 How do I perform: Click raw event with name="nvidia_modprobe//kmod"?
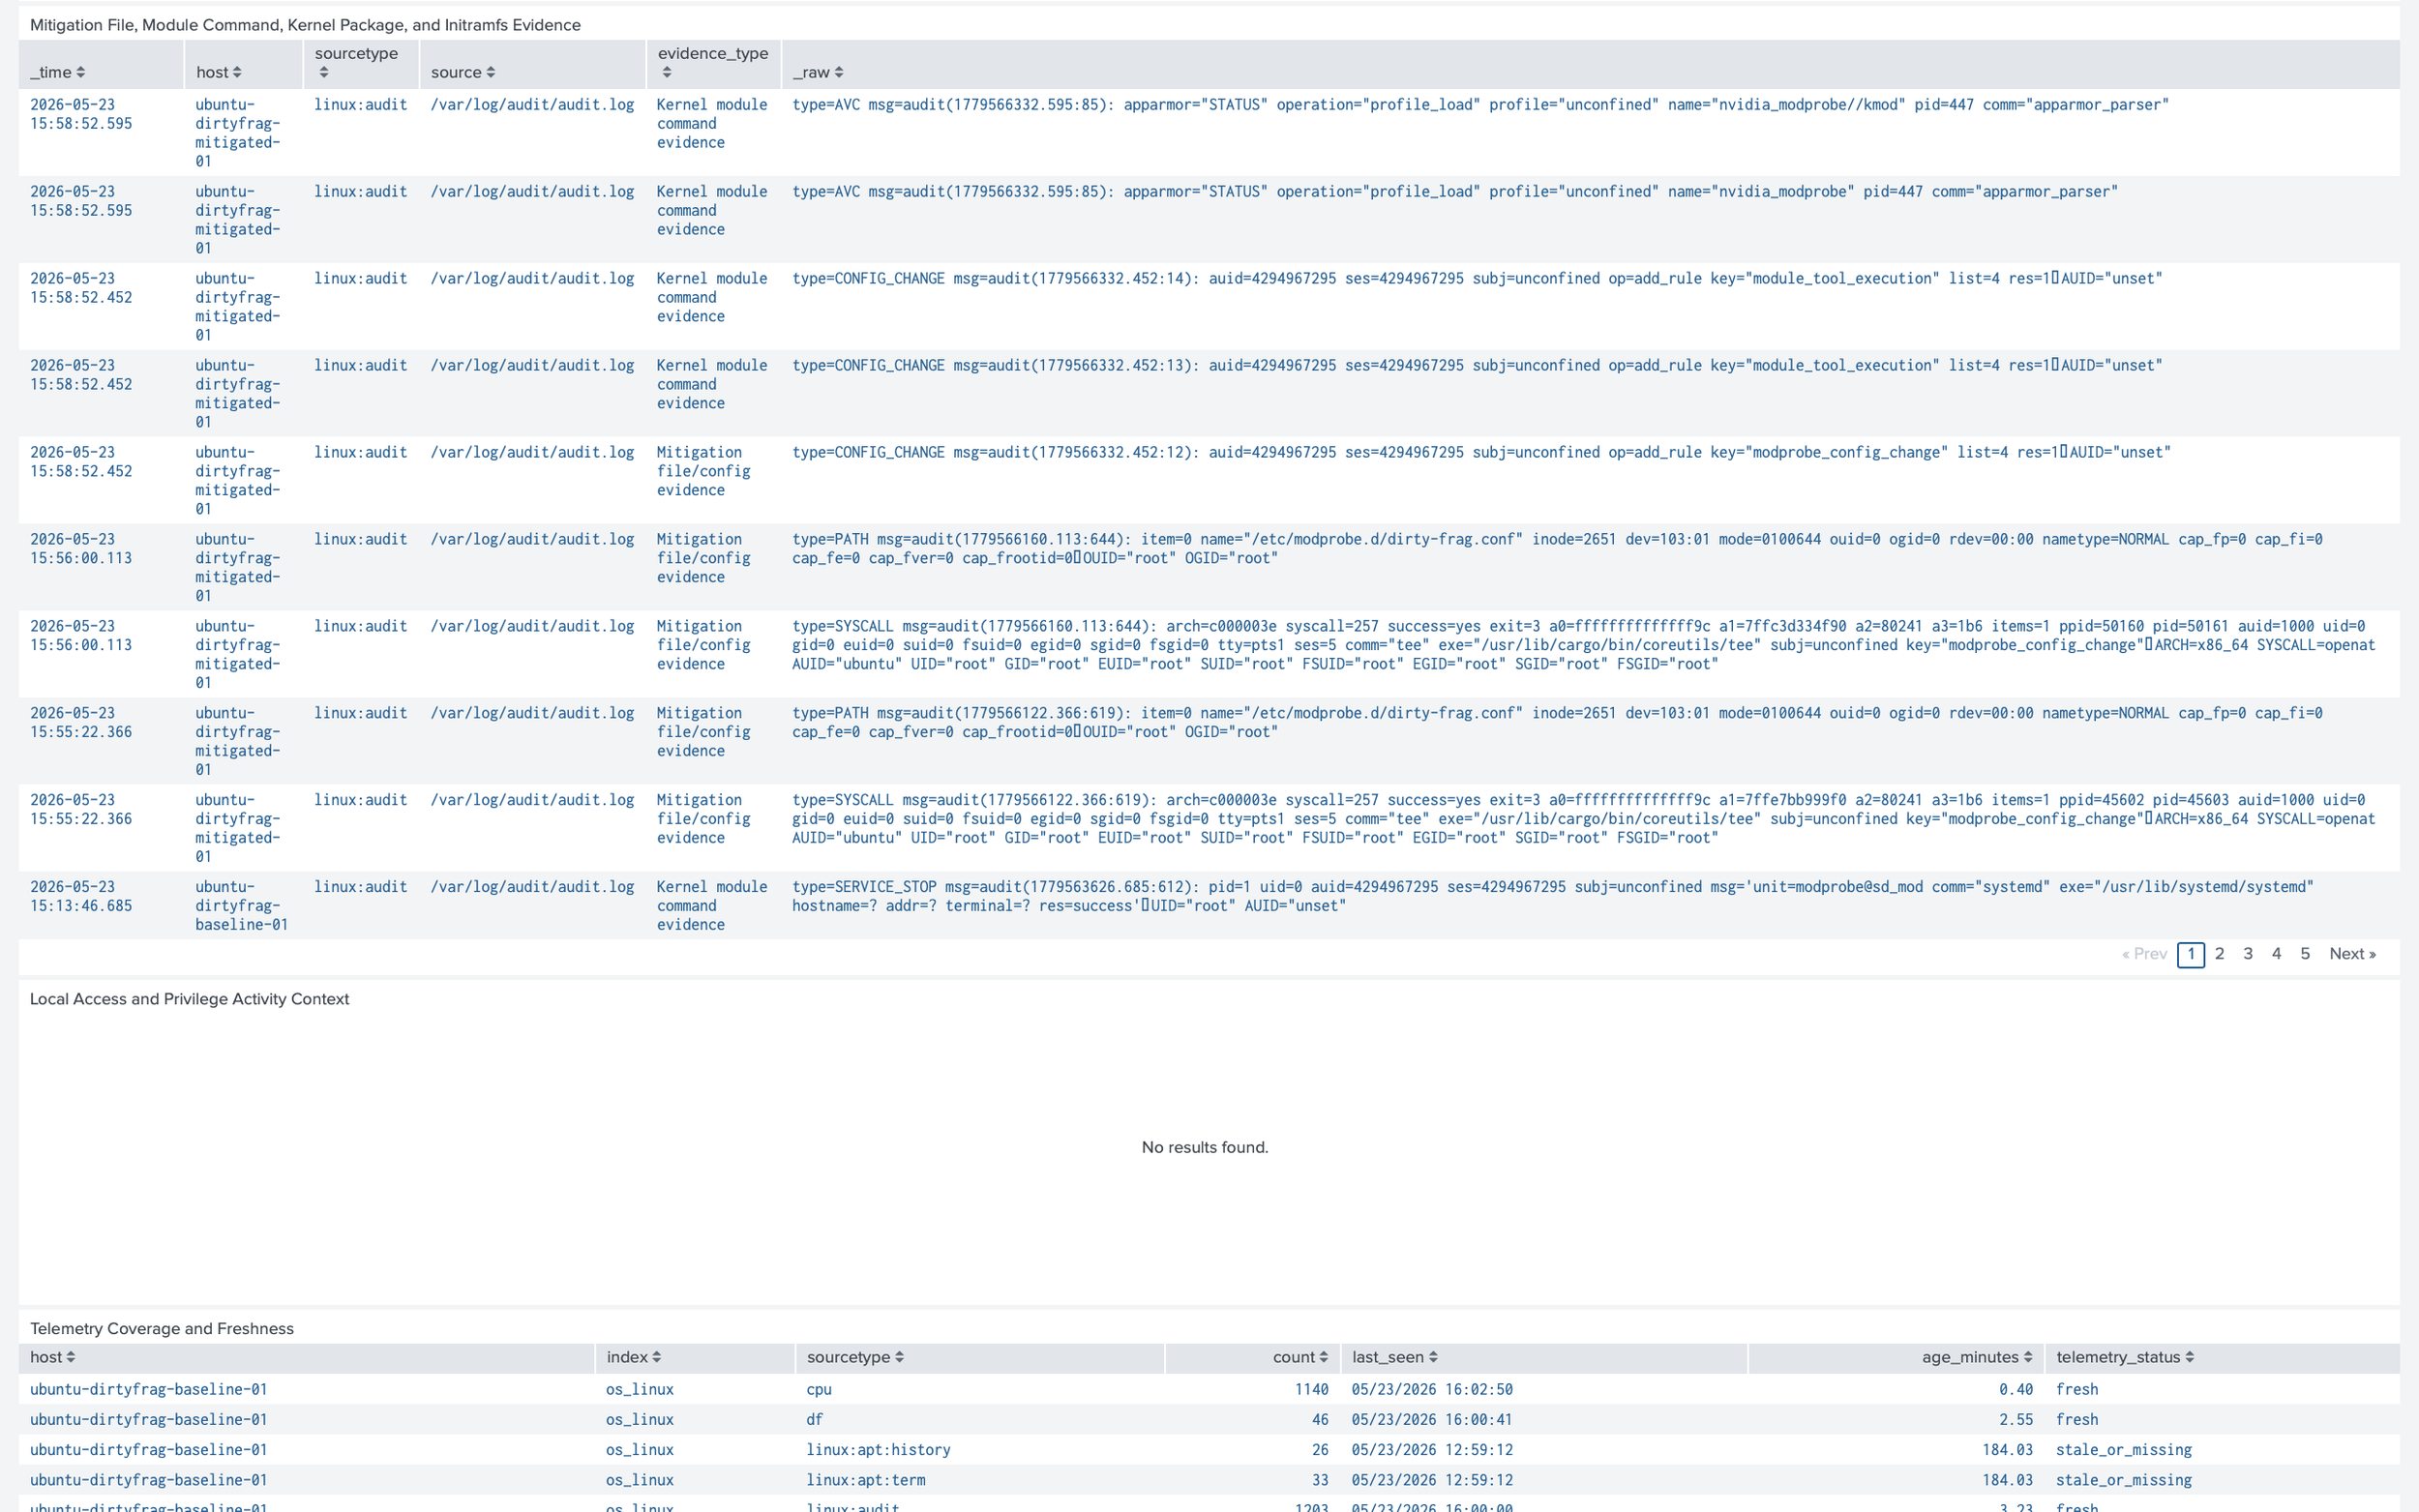1480,104
